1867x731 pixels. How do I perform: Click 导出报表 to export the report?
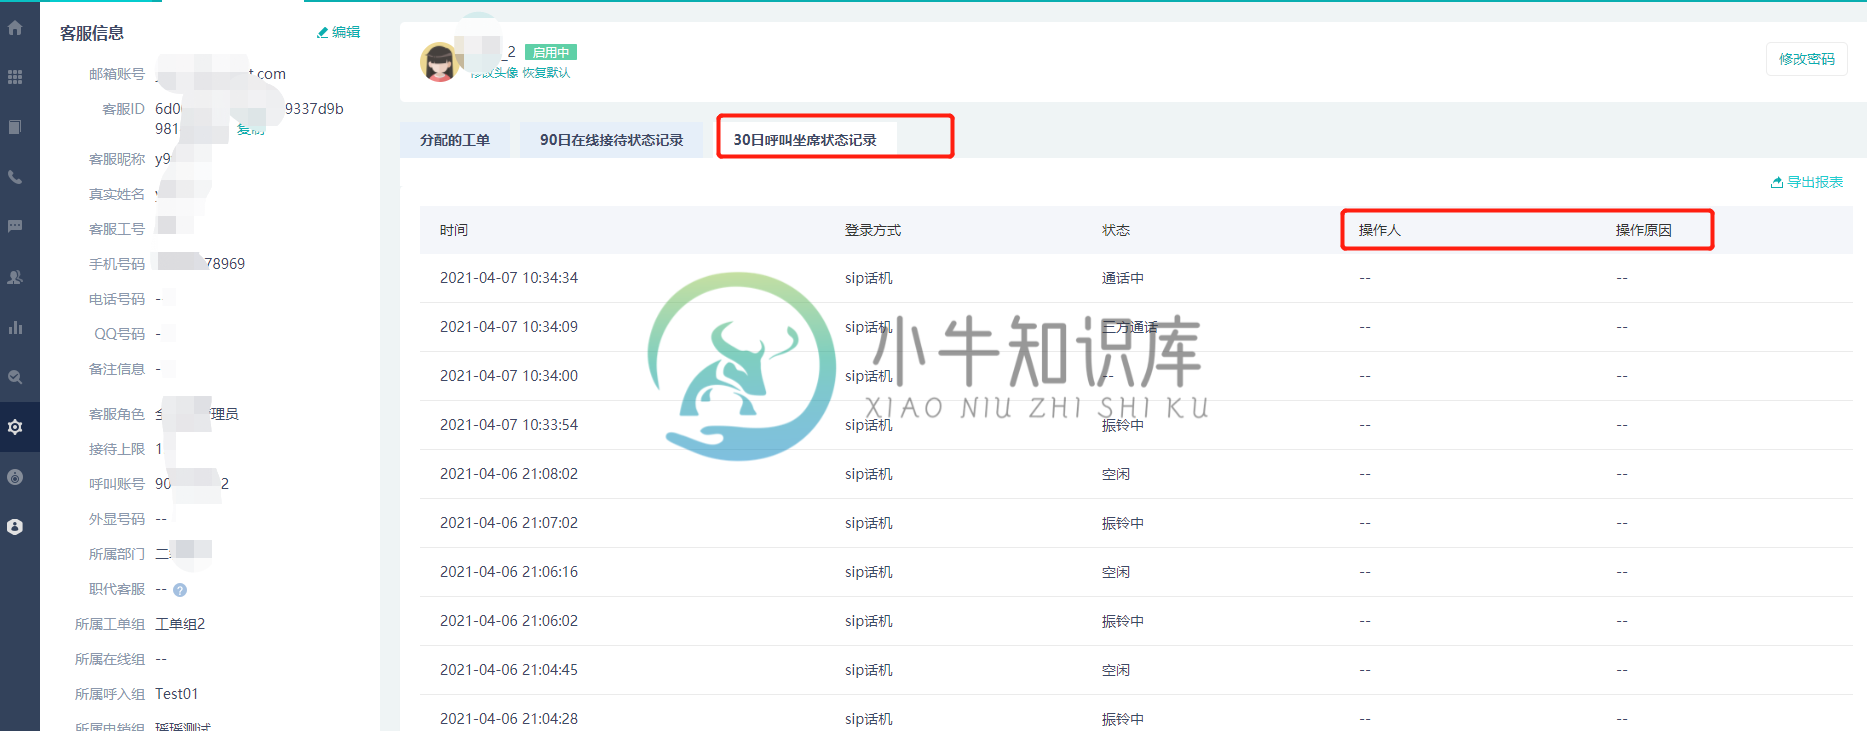point(1807,182)
